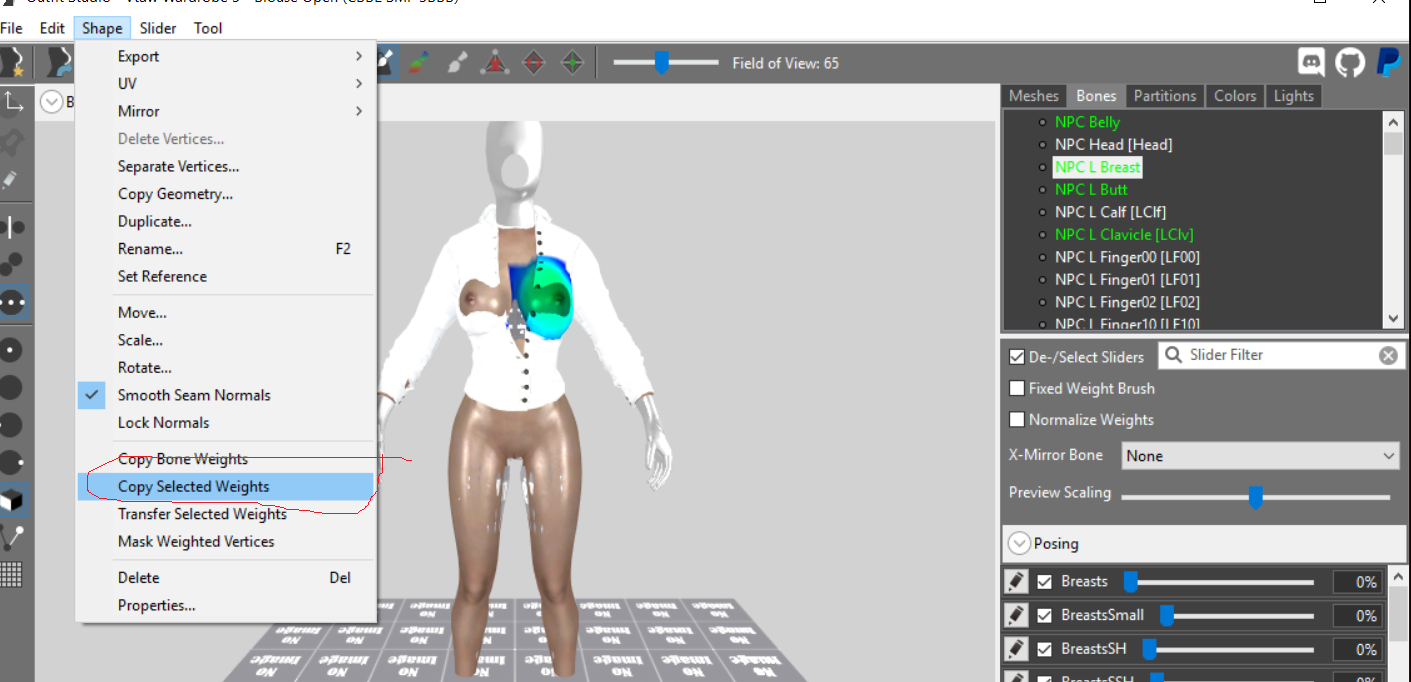Click the red triangle collapse vertex tool icon
The height and width of the screenshot is (682, 1411).
point(495,63)
